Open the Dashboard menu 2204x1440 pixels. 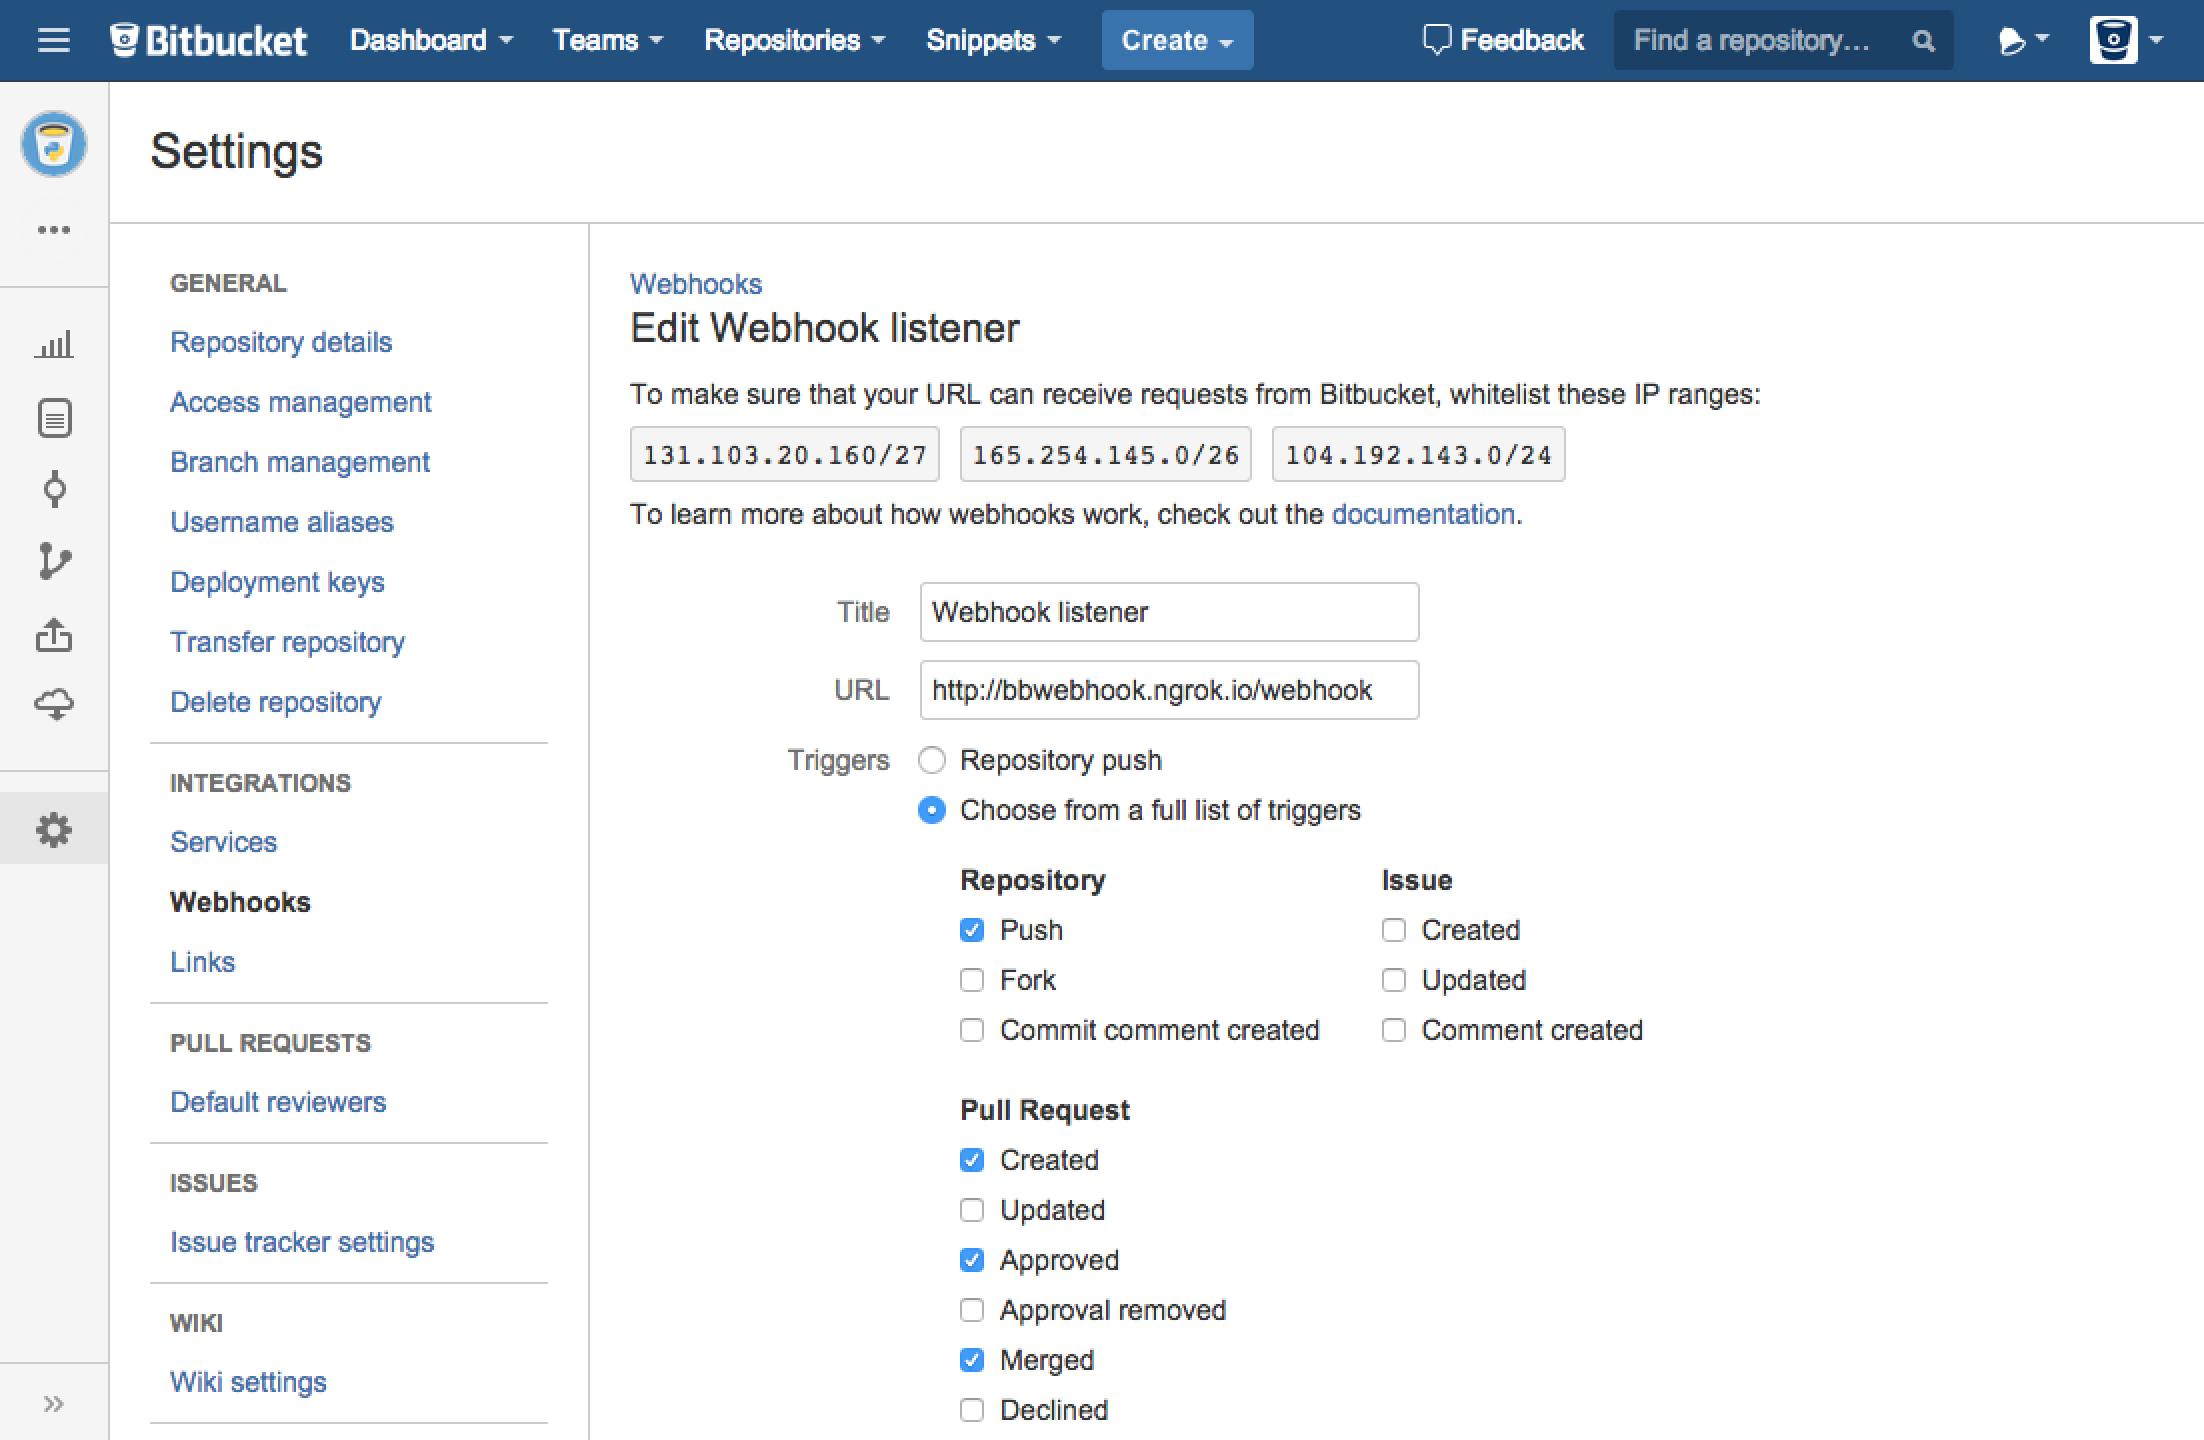coord(430,40)
